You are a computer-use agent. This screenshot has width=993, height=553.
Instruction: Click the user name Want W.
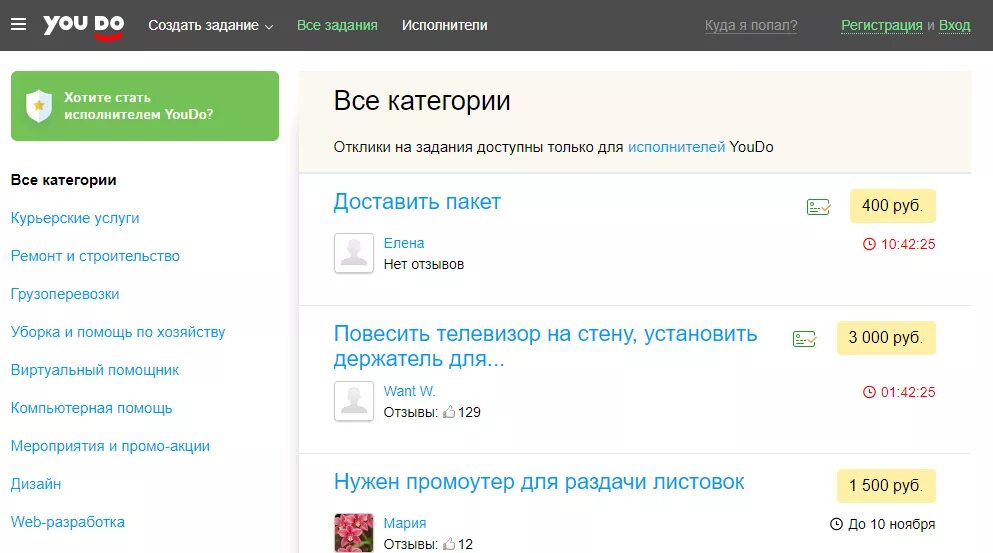click(409, 391)
